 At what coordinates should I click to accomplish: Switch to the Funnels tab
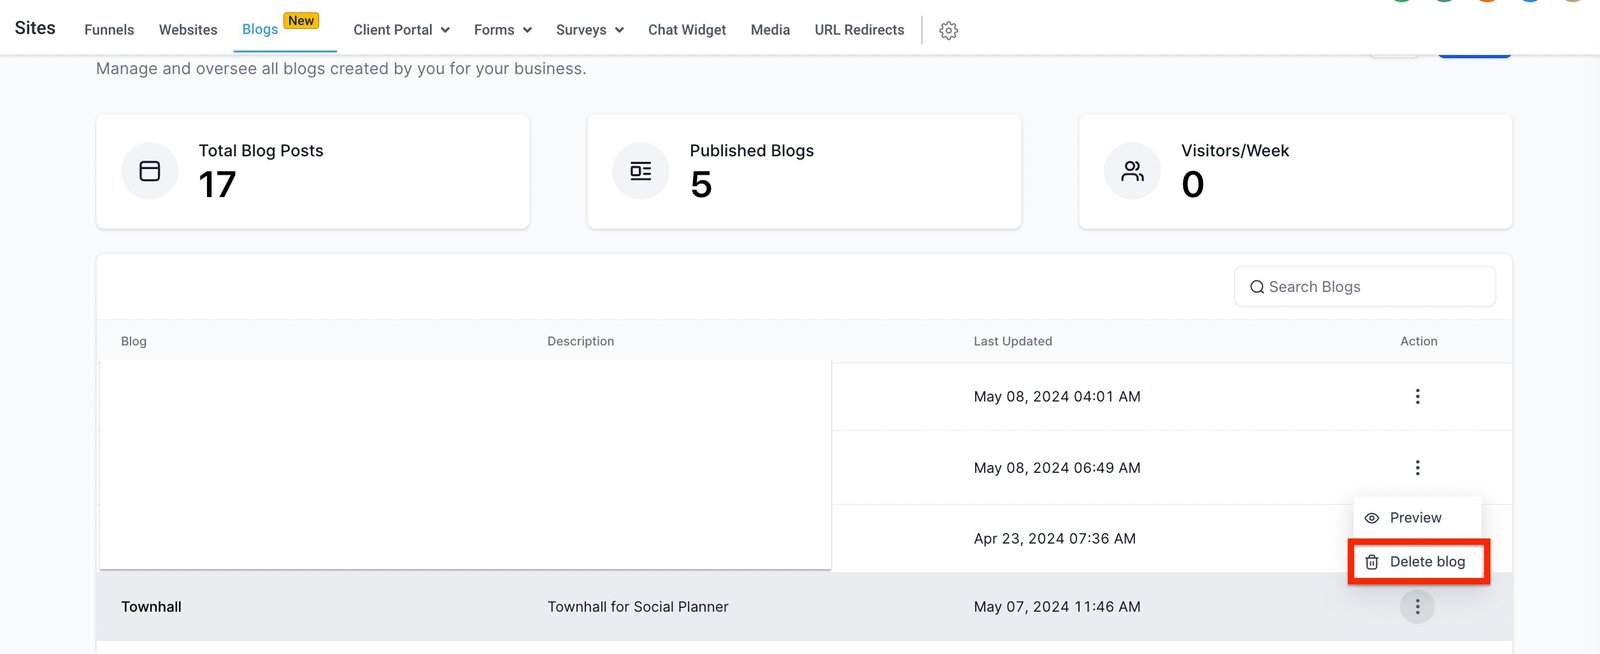pyautogui.click(x=109, y=30)
